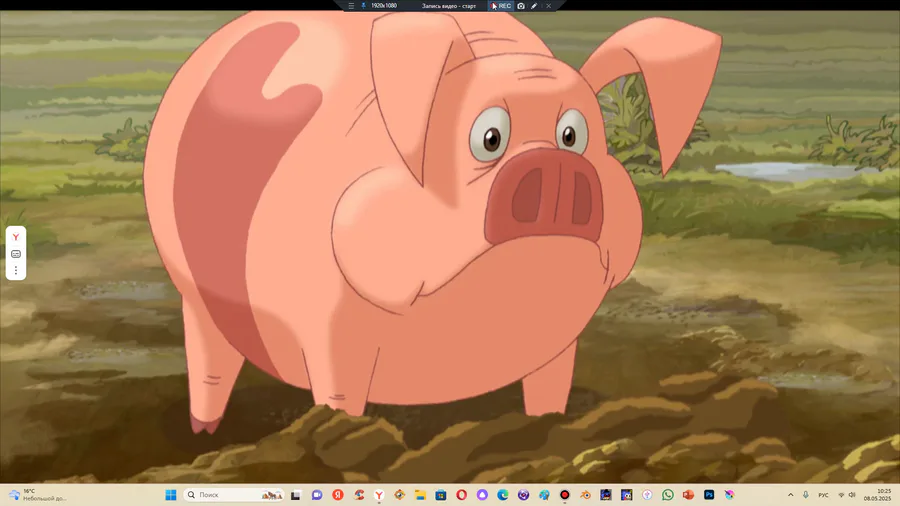900x506 pixels.
Task: Open the recorder hamburger menu
Action: pyautogui.click(x=351, y=6)
